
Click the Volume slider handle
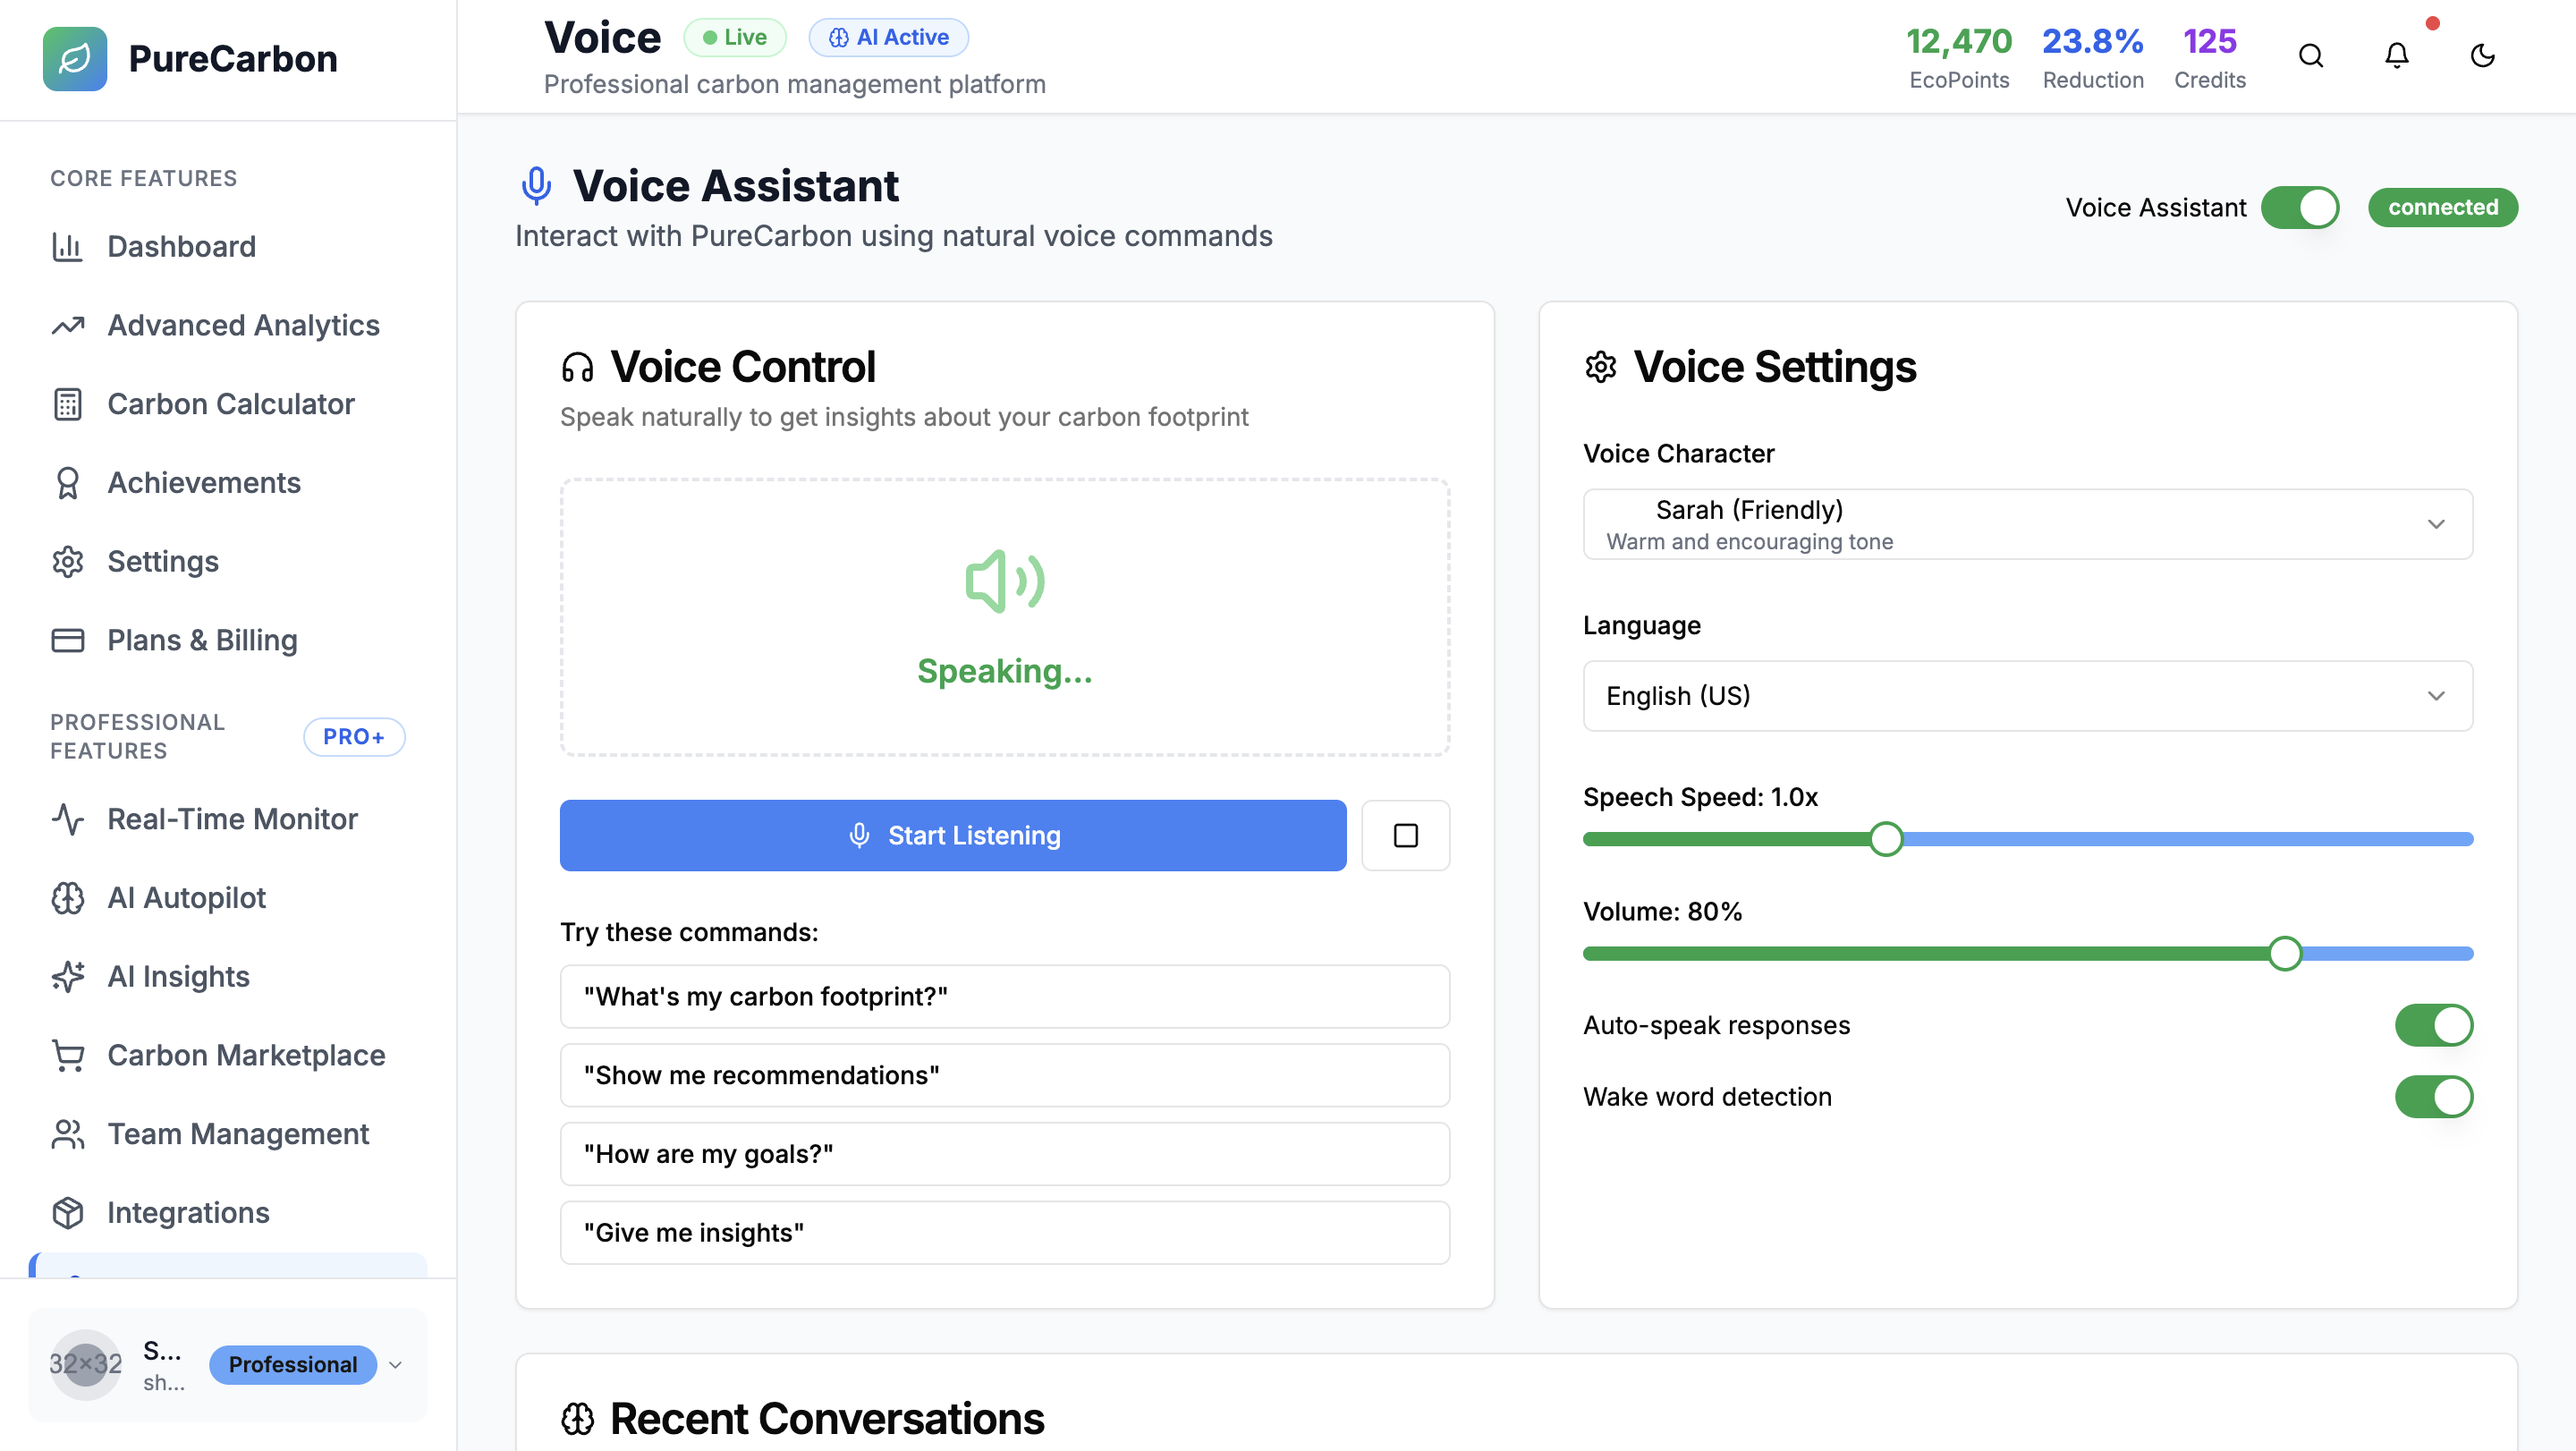click(2284, 953)
